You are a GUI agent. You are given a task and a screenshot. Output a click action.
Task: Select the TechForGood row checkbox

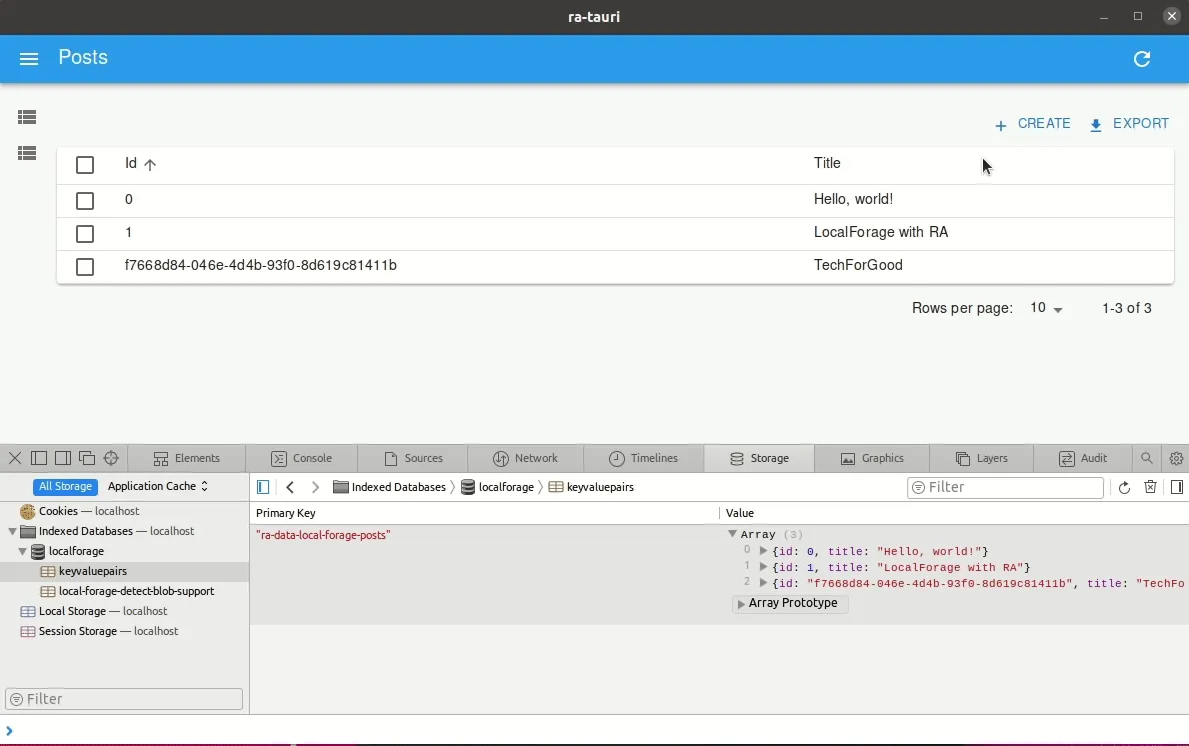pyautogui.click(x=85, y=266)
